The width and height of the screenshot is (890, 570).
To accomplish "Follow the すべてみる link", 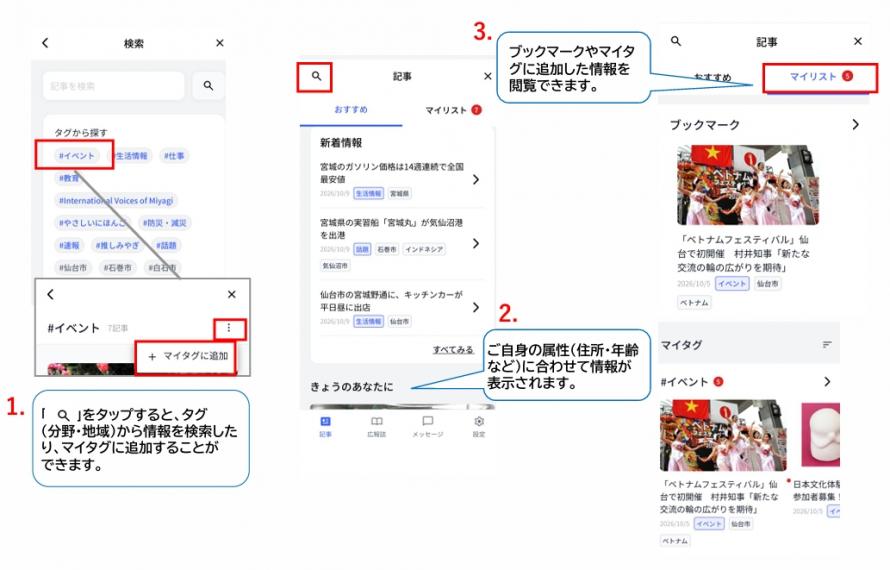I will pos(453,350).
